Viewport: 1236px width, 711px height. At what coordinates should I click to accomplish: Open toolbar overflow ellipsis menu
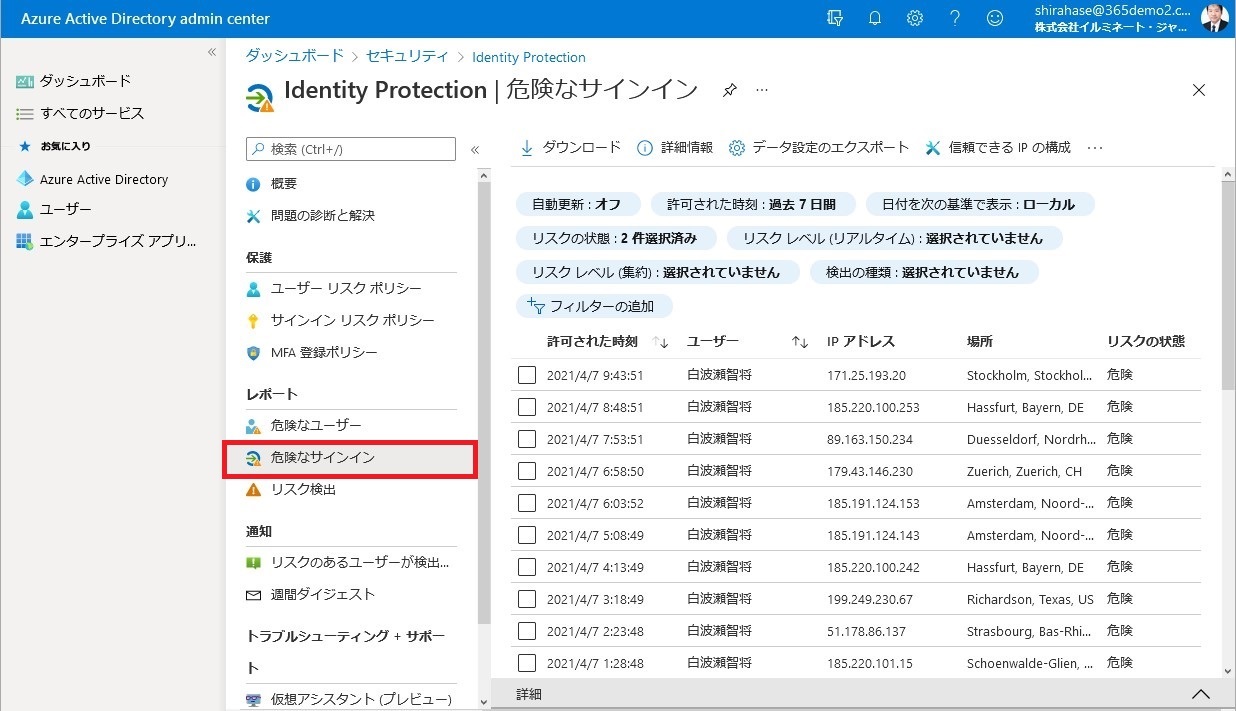1095,148
